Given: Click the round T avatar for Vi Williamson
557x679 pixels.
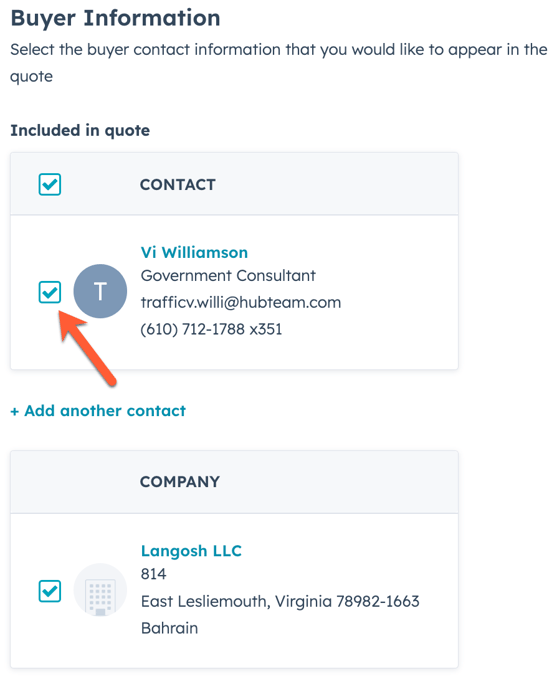Looking at the screenshot, I should 100,291.
